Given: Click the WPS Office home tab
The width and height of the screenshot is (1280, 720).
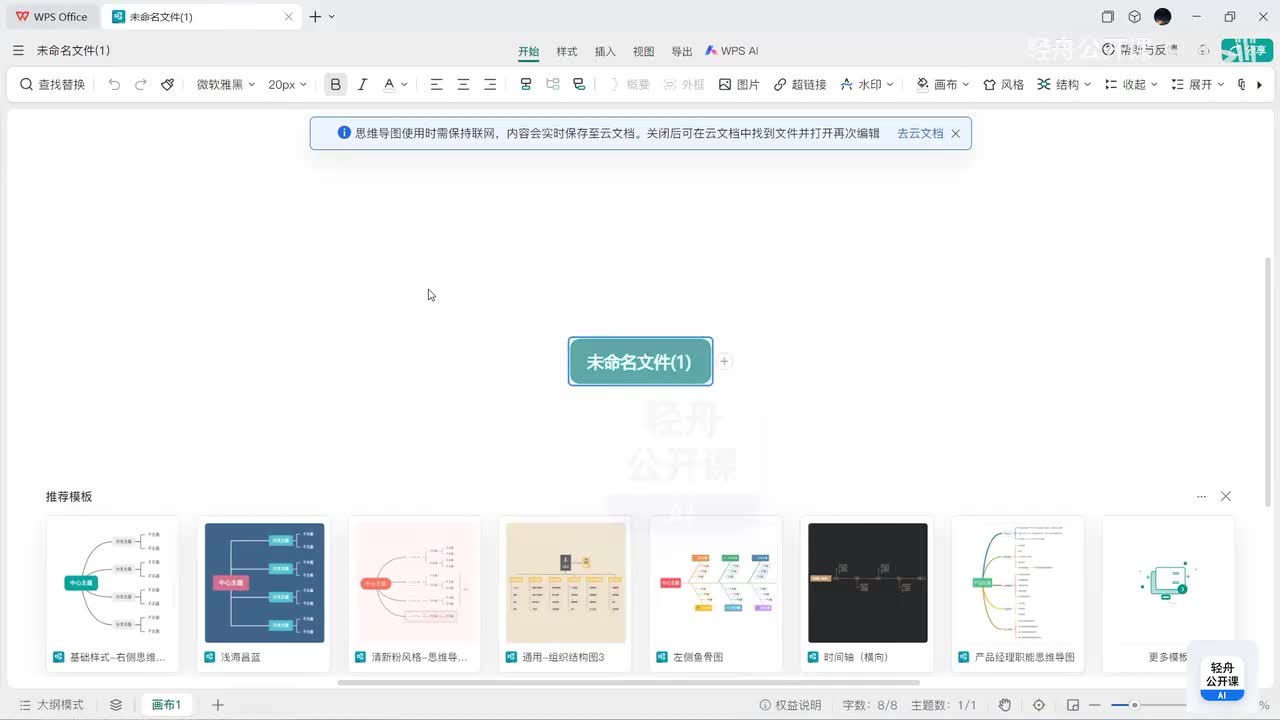Looking at the screenshot, I should point(51,17).
